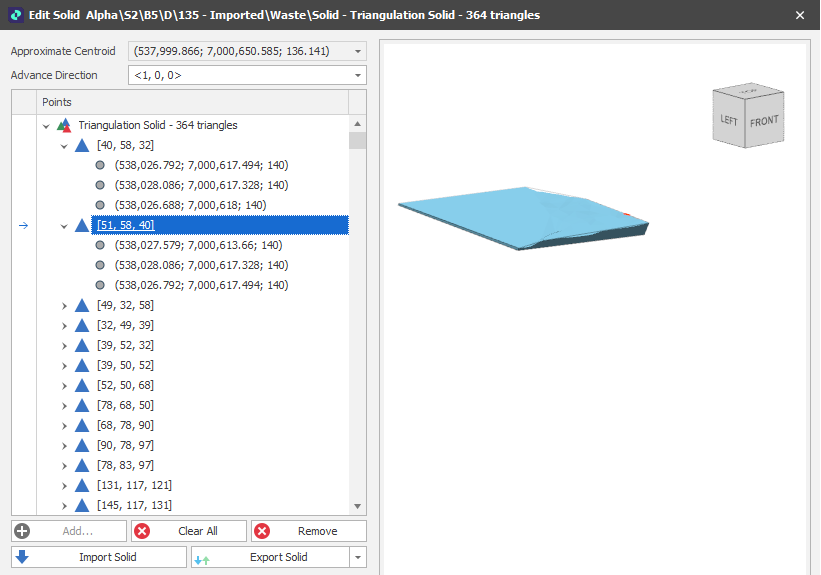Screen dimensions: 821x575
Task: Click the triangle icon beside [52, 50, 68]
Action: tap(82, 385)
